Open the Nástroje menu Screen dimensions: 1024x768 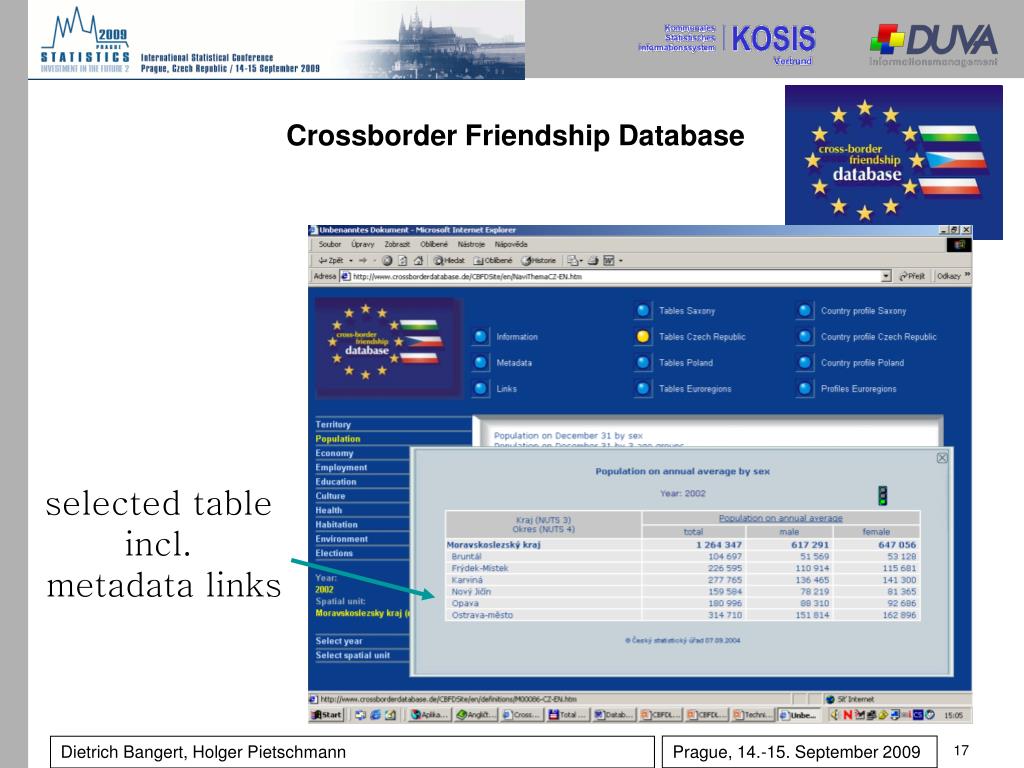coord(471,244)
